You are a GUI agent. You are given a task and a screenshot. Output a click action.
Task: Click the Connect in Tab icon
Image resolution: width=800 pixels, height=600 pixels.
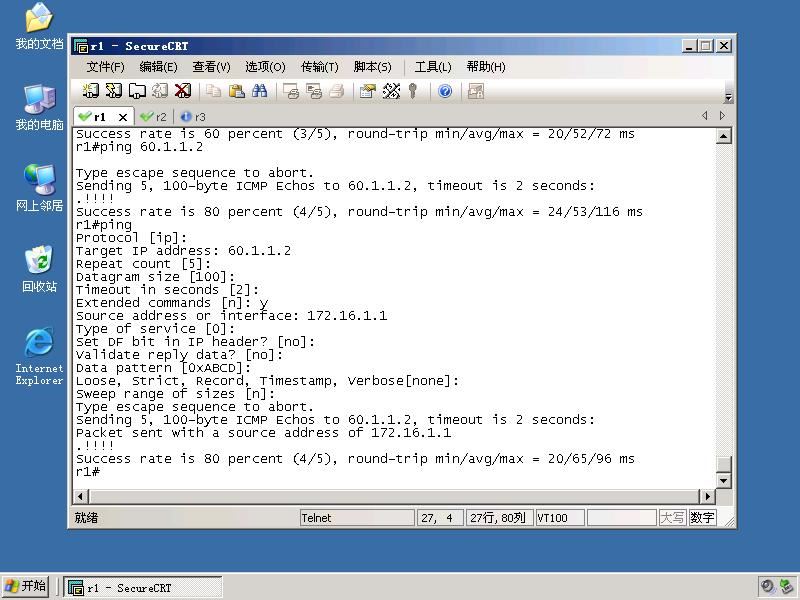137,91
